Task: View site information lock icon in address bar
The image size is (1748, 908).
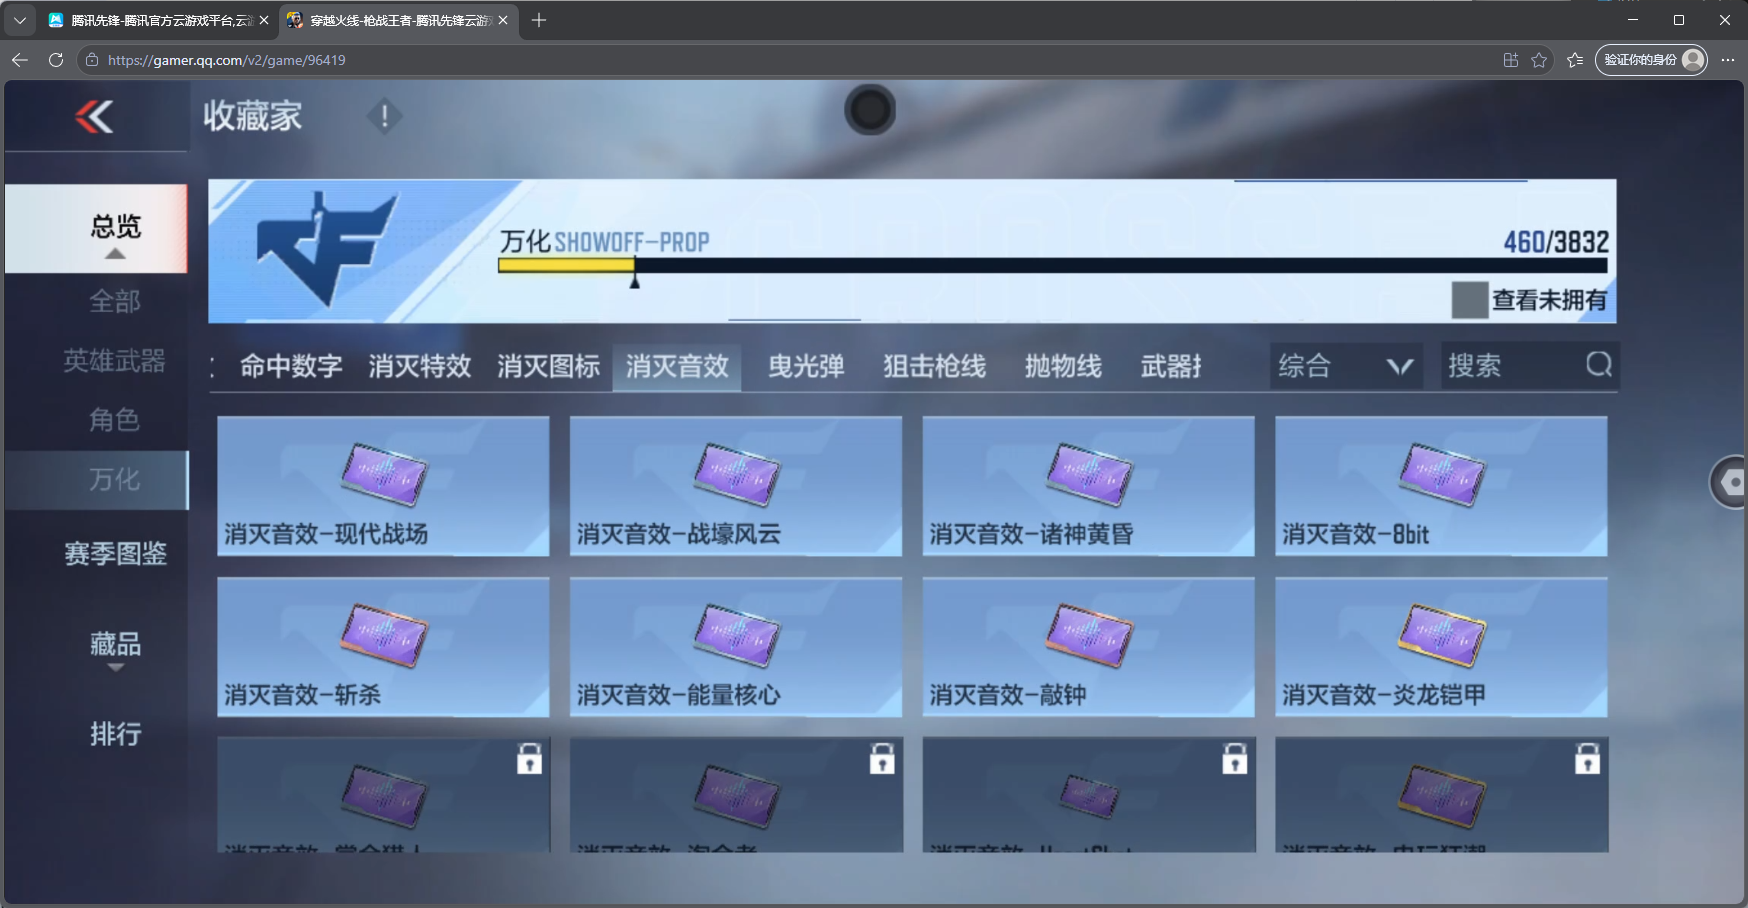Action: [92, 60]
